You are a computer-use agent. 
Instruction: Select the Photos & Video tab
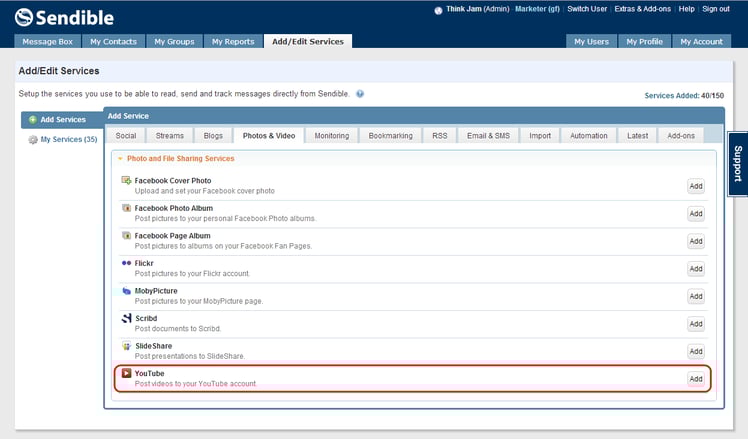pos(269,136)
